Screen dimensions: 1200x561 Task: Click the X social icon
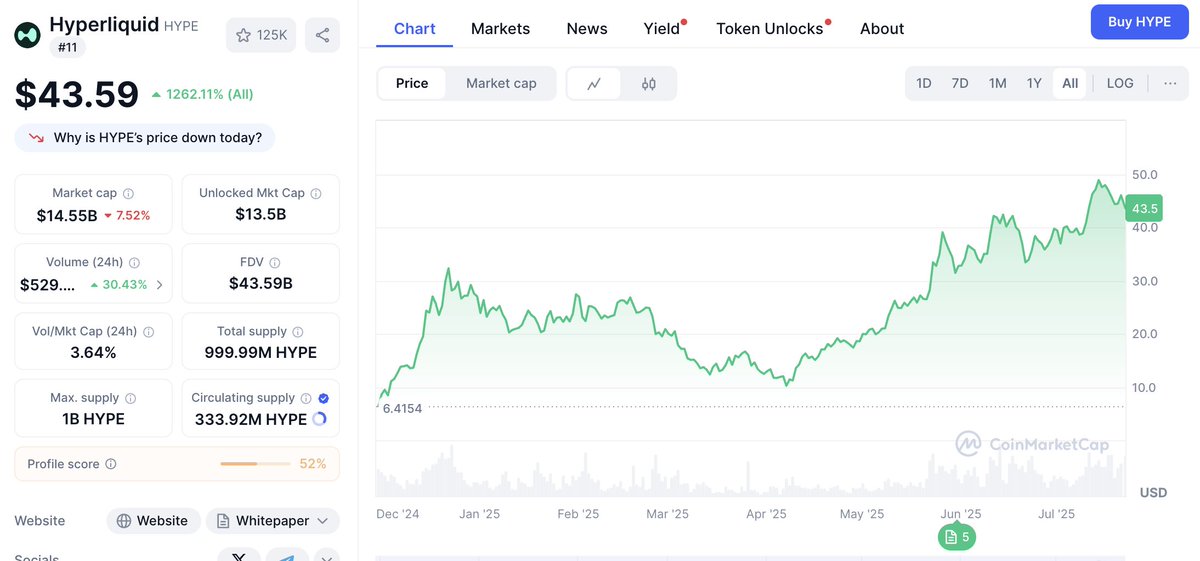coord(239,556)
